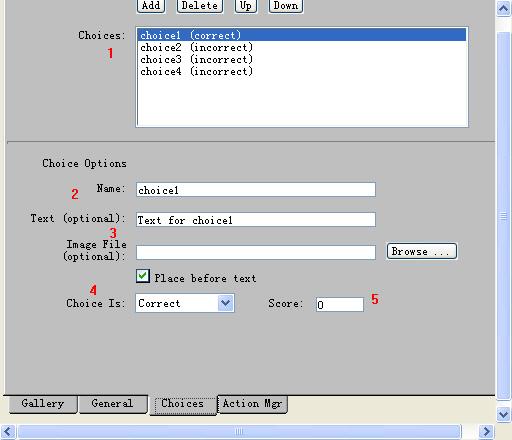Image resolution: width=512 pixels, height=440 pixels.
Task: Click the Text (optional) input field
Action: coord(256,220)
